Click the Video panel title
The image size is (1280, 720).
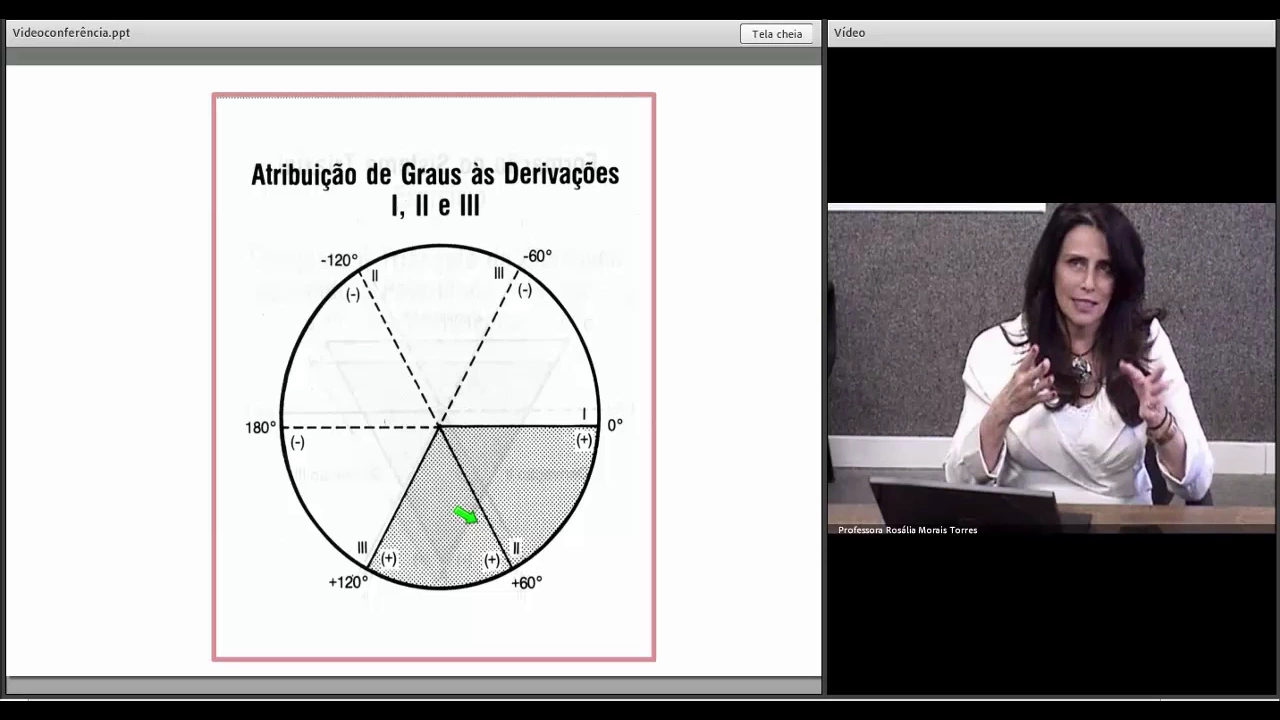point(849,33)
